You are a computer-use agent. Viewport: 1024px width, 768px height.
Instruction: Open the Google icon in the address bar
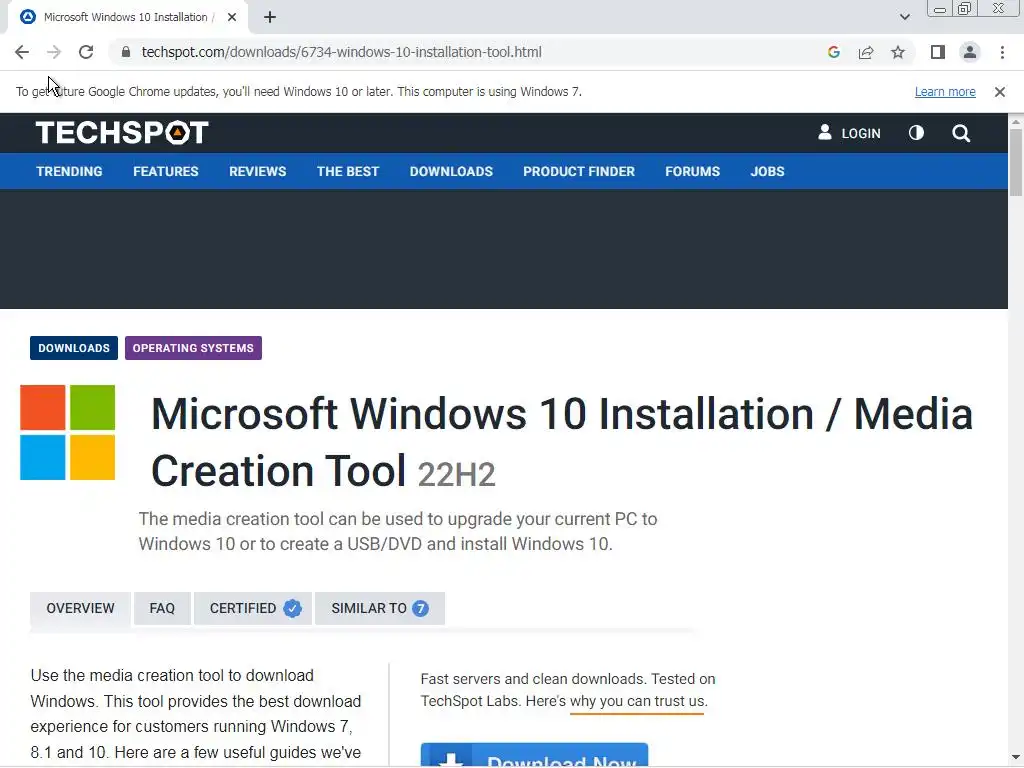[833, 52]
